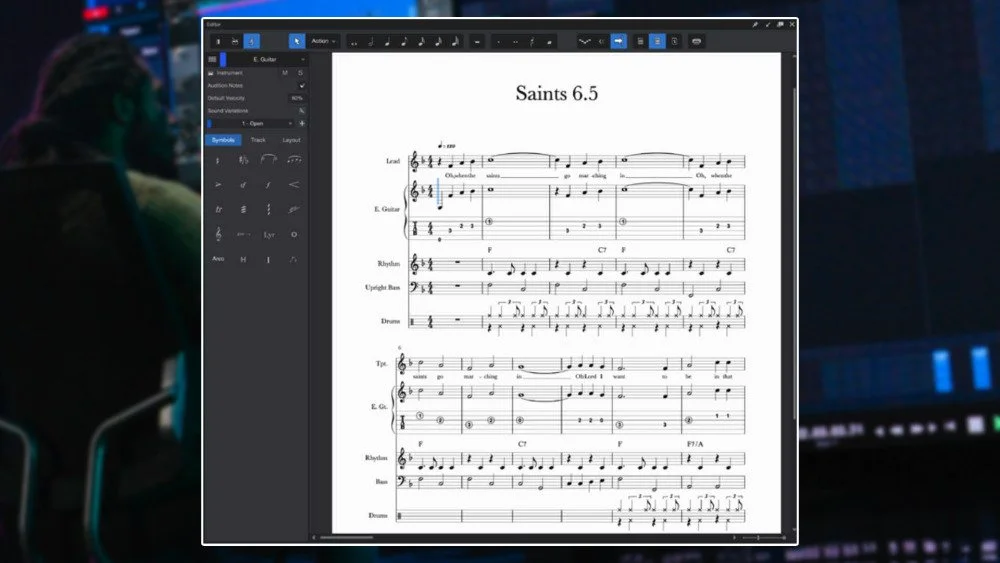The width and height of the screenshot is (1000, 563).
Task: Click the 'Drums' label in first system
Action: pos(390,321)
